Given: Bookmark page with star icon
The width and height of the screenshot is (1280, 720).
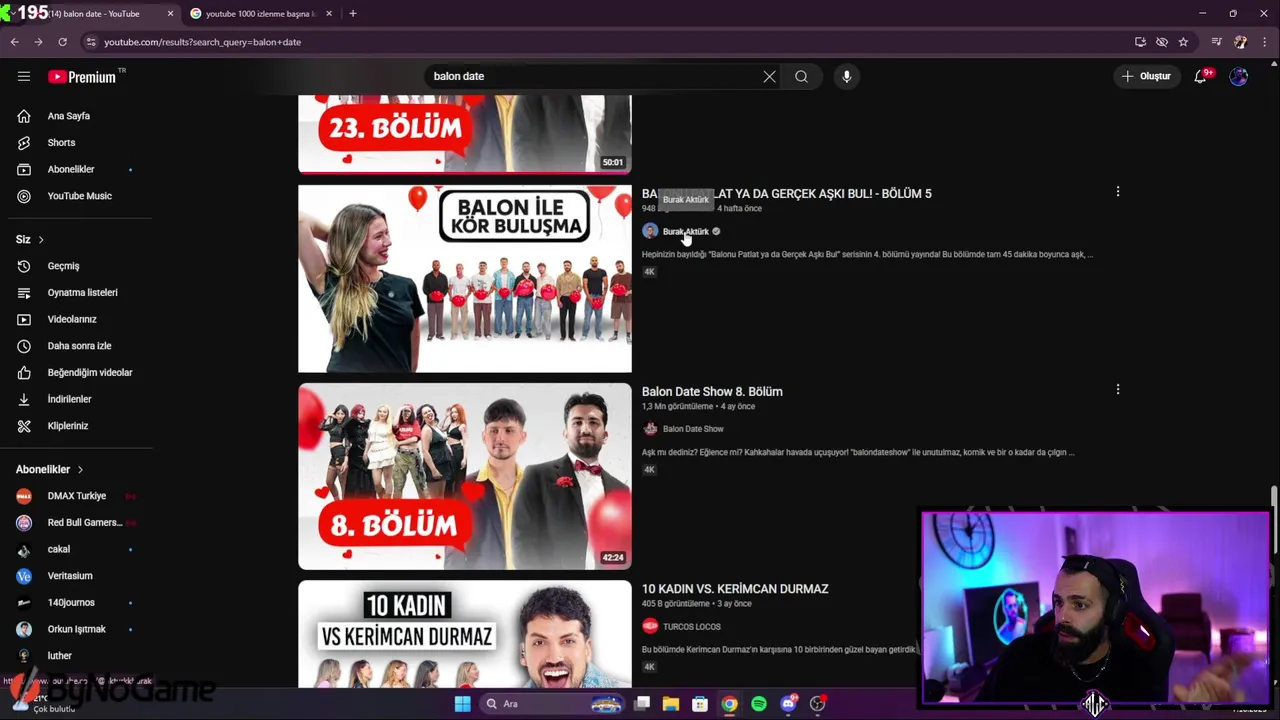Looking at the screenshot, I should [x=1183, y=42].
